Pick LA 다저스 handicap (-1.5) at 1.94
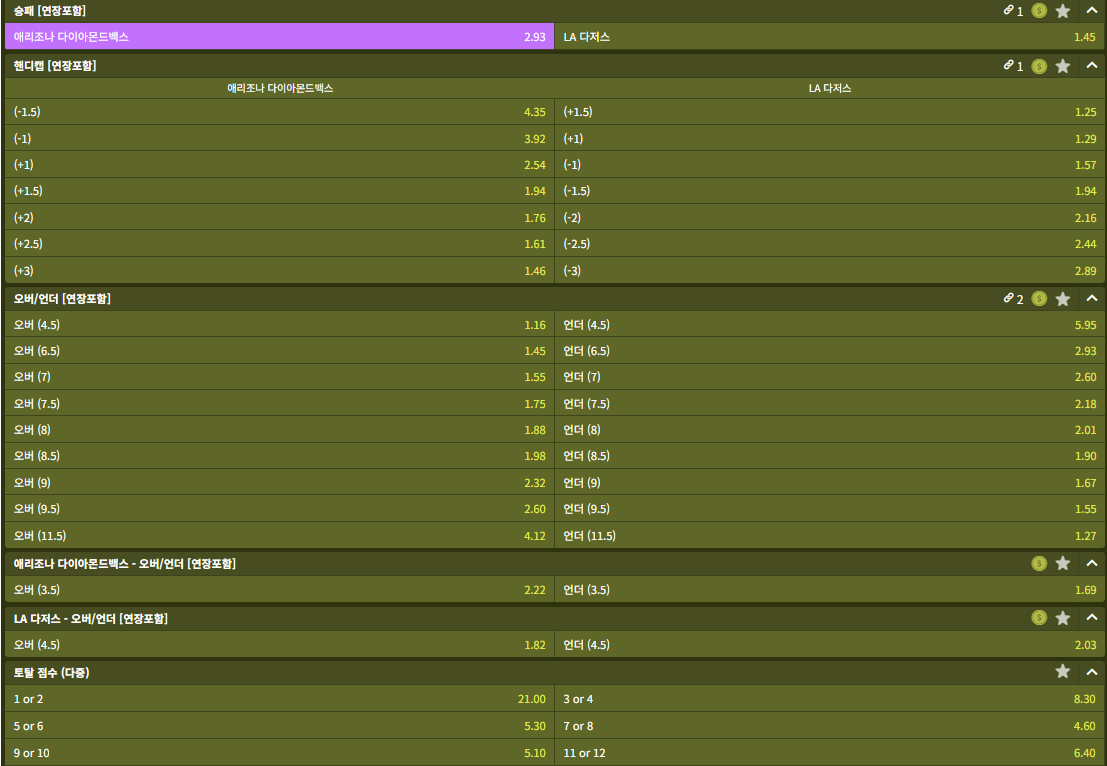 point(830,191)
